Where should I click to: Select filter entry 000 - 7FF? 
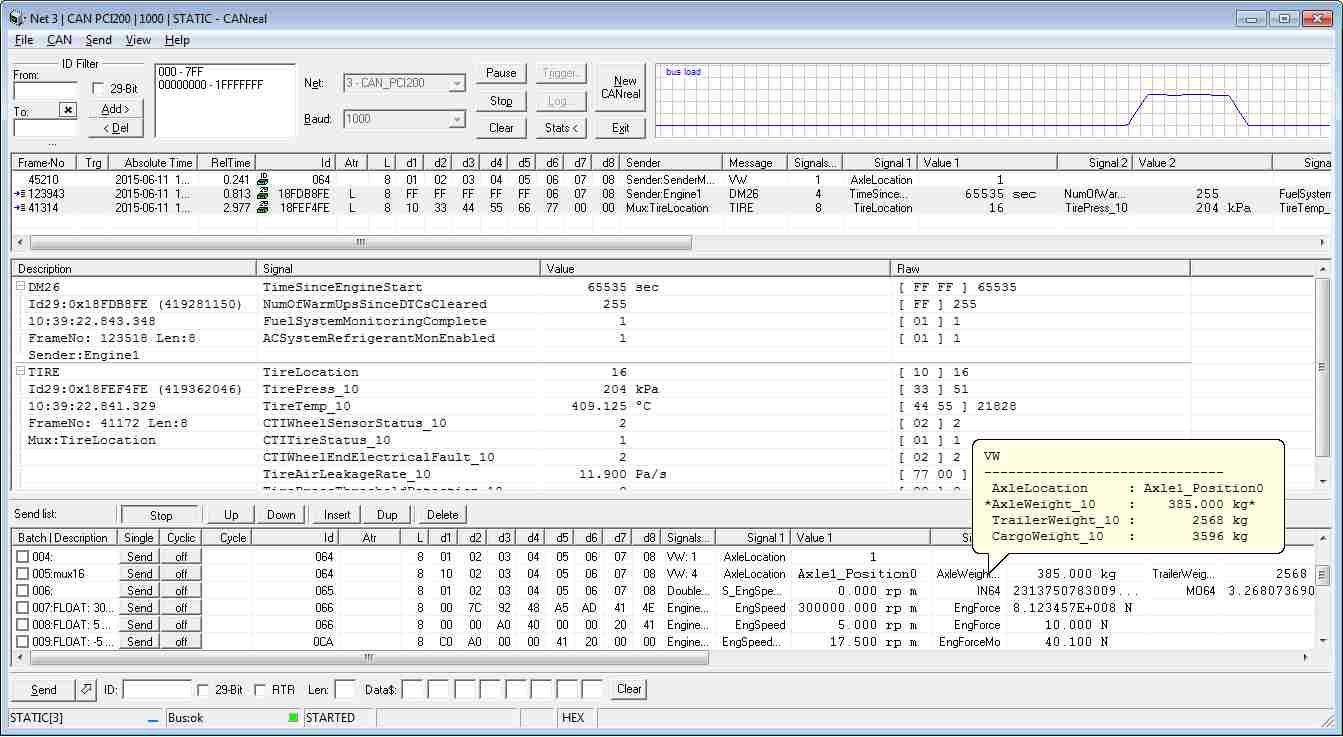tap(181, 72)
